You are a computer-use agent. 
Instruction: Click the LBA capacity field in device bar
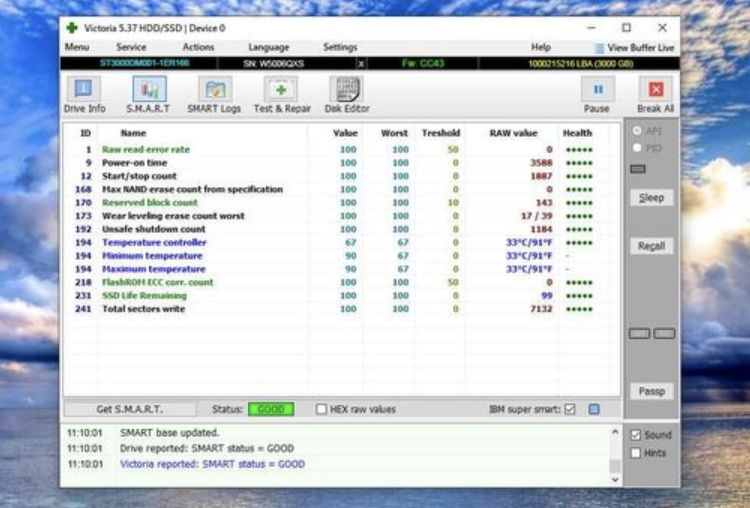tap(580, 64)
